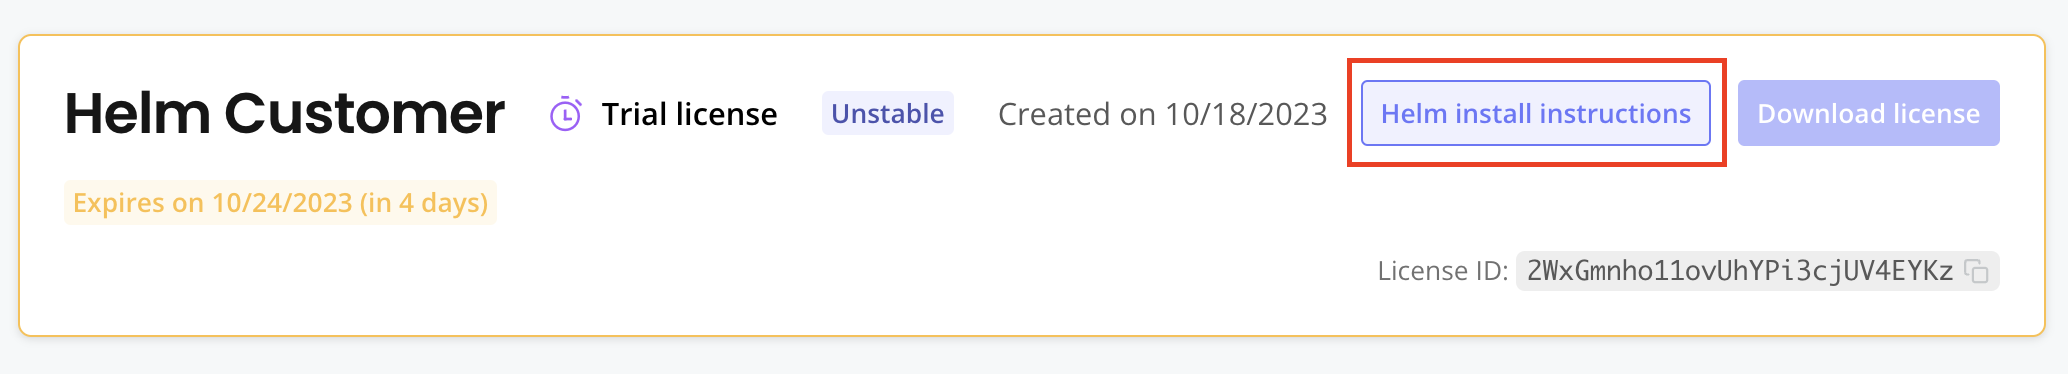This screenshot has height=374, width=2068.
Task: Click the License ID label
Action: (1442, 271)
